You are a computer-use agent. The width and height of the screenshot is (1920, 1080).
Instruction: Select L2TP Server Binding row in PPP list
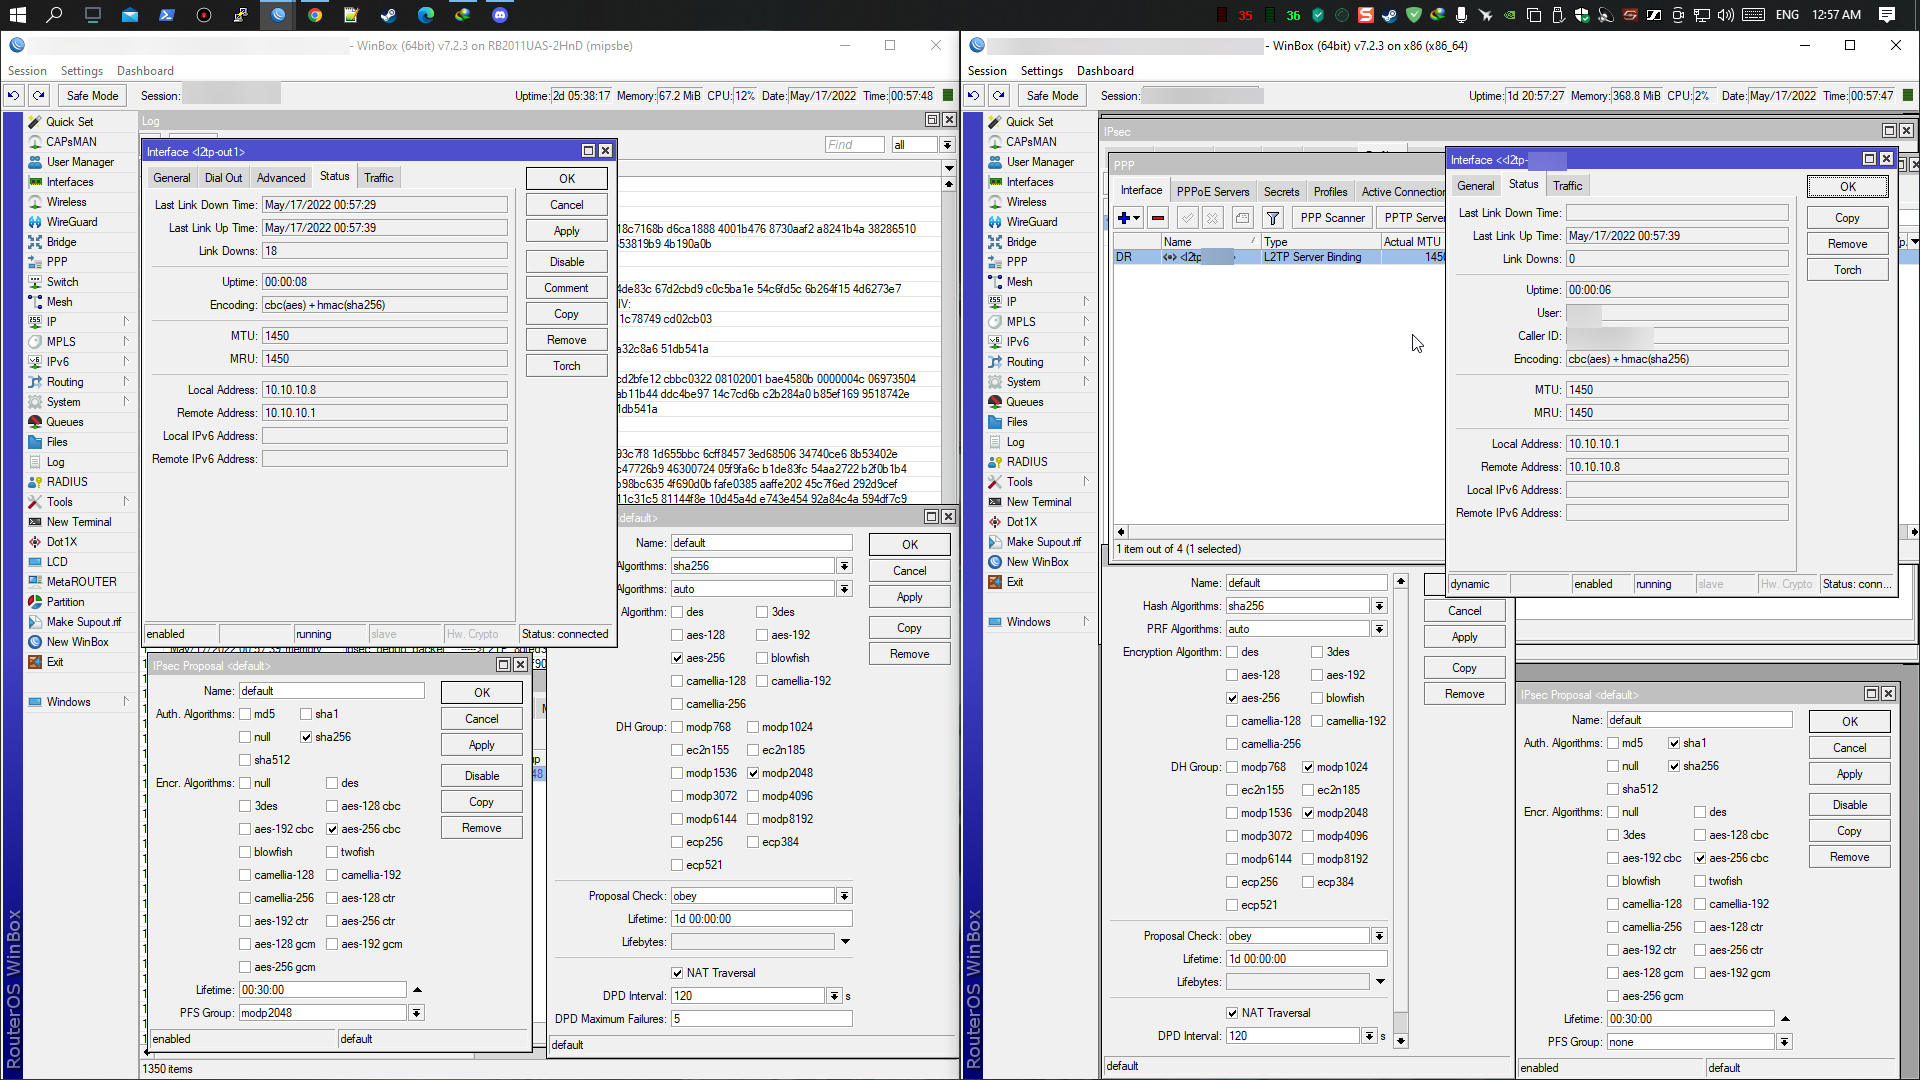click(x=1280, y=257)
